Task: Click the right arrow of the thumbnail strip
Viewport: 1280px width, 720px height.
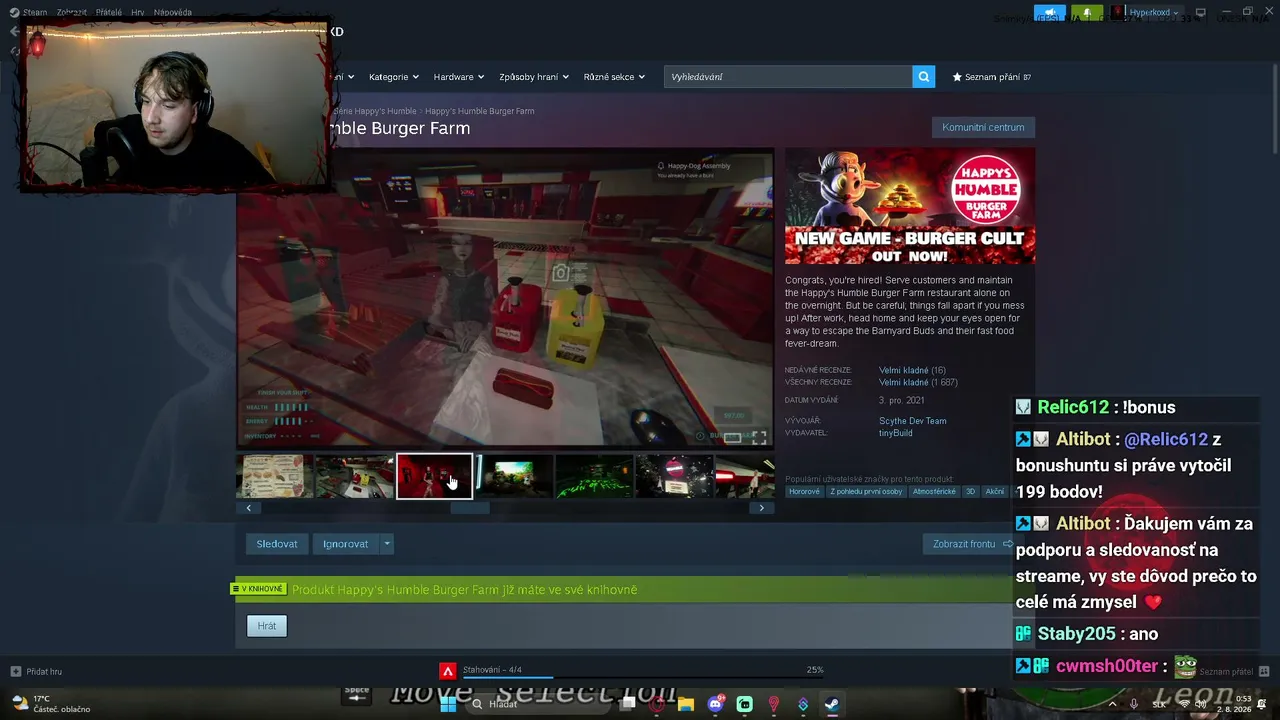Action: click(761, 508)
